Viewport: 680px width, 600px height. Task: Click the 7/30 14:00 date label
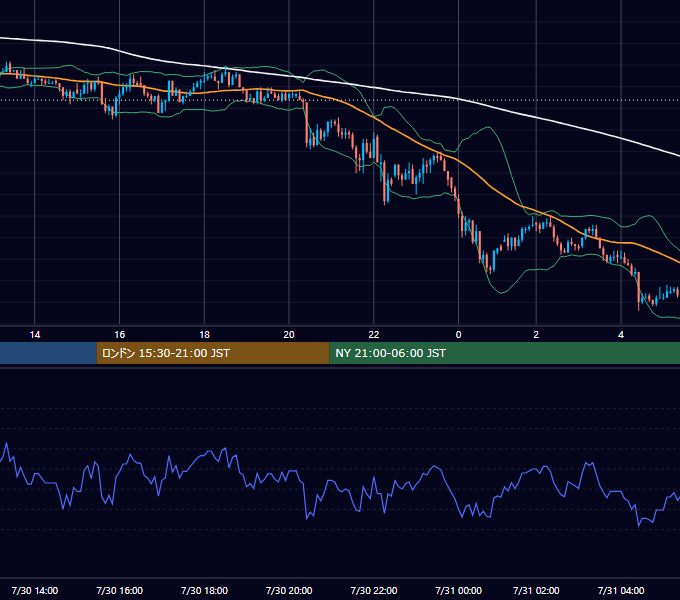[x=35, y=590]
